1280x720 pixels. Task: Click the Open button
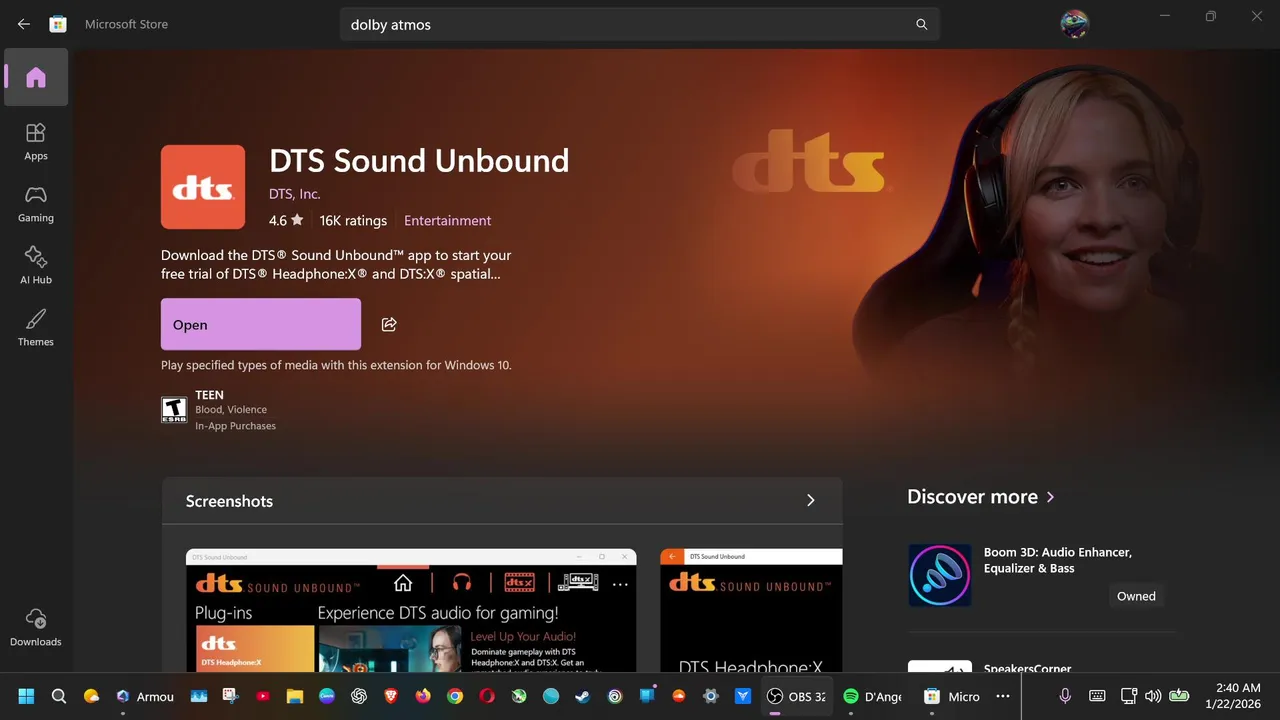pyautogui.click(x=261, y=324)
